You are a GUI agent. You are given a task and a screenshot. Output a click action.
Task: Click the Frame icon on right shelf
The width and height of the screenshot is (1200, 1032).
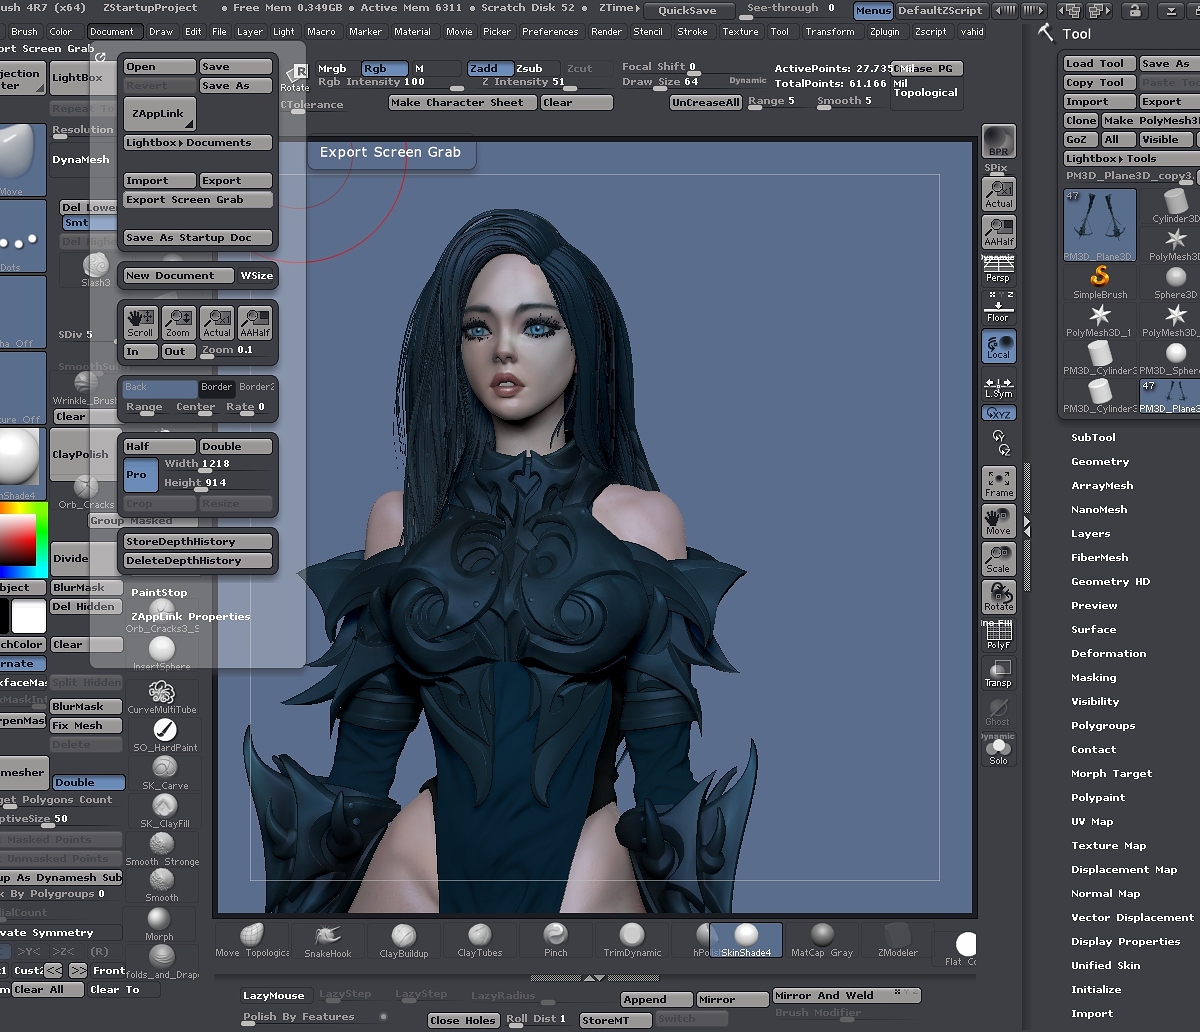(998, 482)
